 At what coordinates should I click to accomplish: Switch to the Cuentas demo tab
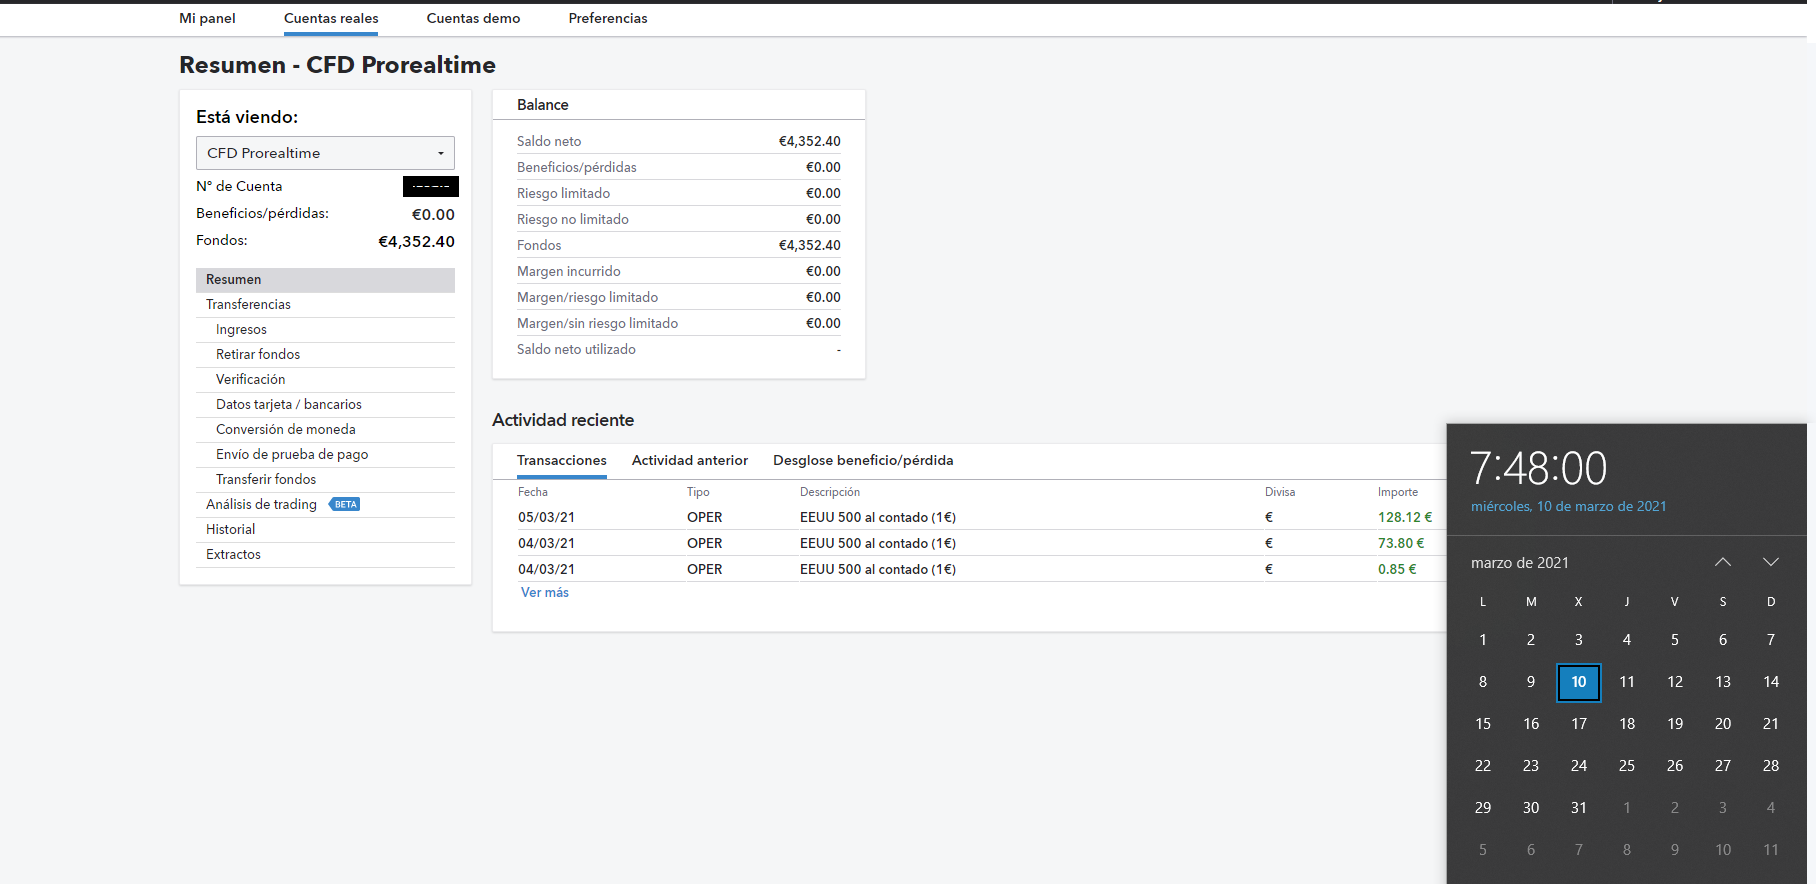[x=473, y=18]
